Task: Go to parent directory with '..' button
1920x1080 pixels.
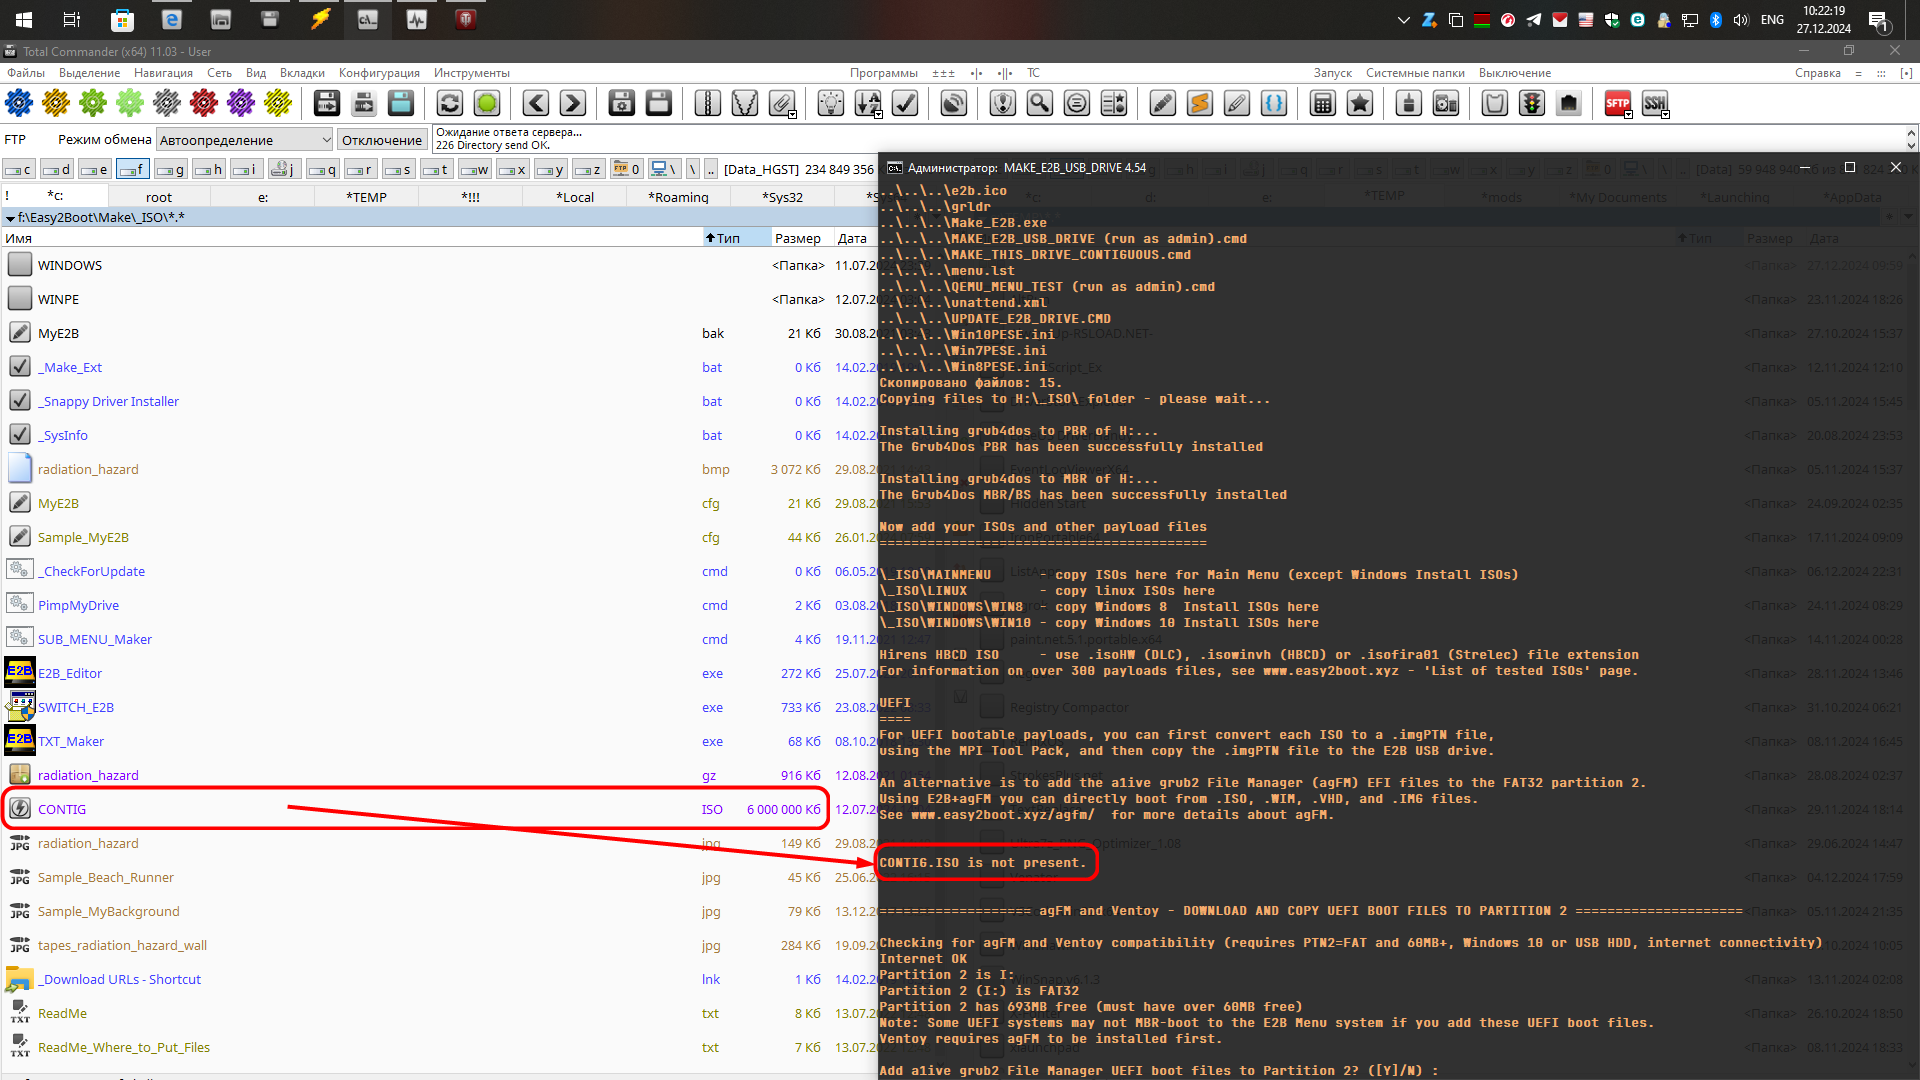Action: pyautogui.click(x=710, y=169)
